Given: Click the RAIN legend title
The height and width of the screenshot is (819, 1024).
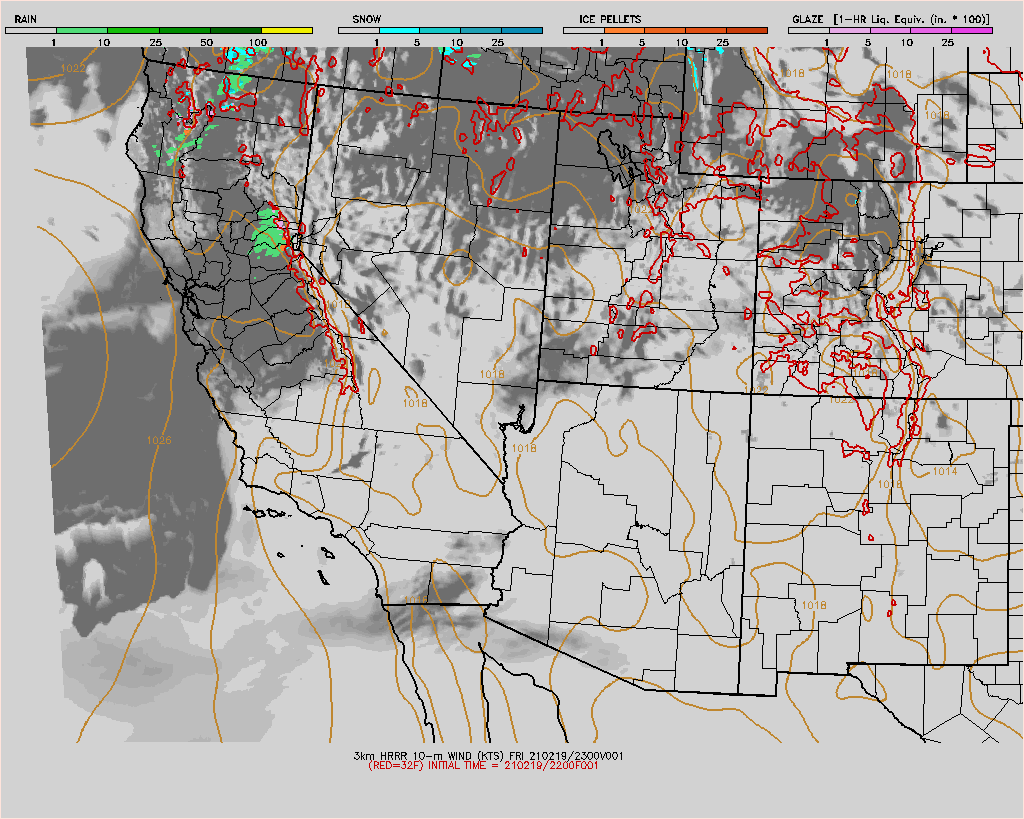Looking at the screenshot, I should tap(25, 19).
